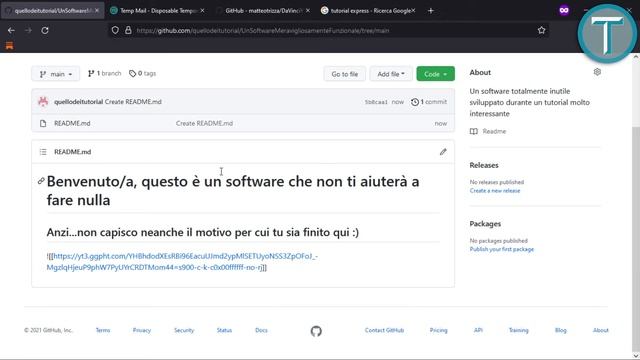The width and height of the screenshot is (640, 360).
Task: Open the Create README.md message in file row
Action: (204, 123)
